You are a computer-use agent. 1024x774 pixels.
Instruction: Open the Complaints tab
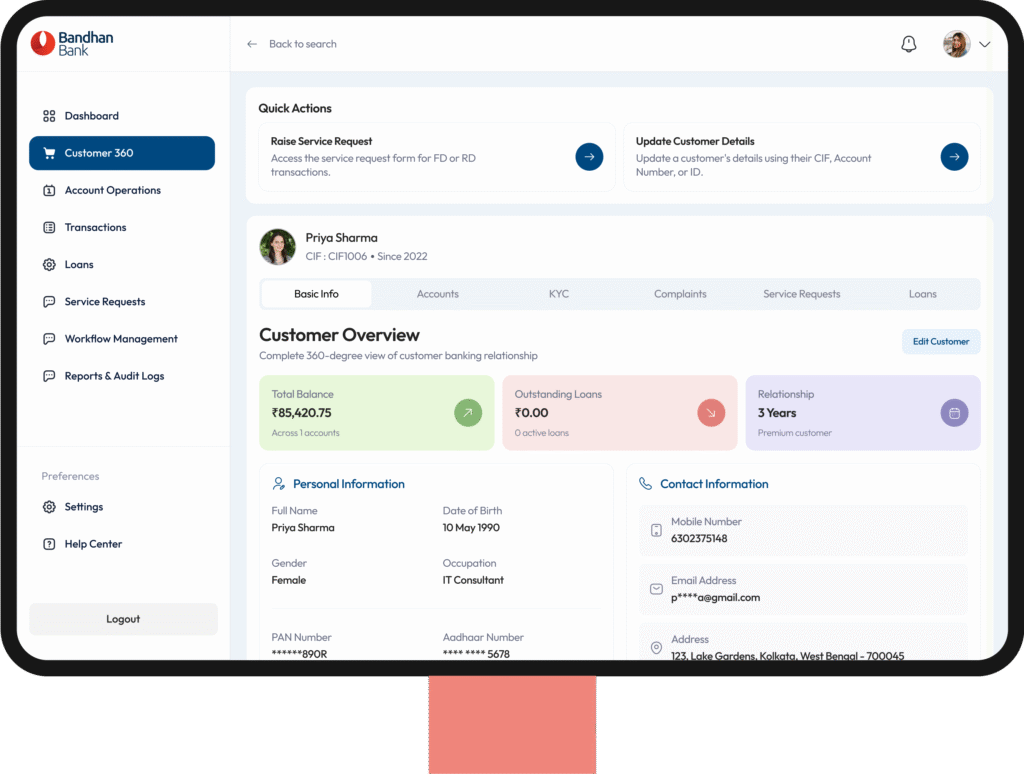point(680,294)
